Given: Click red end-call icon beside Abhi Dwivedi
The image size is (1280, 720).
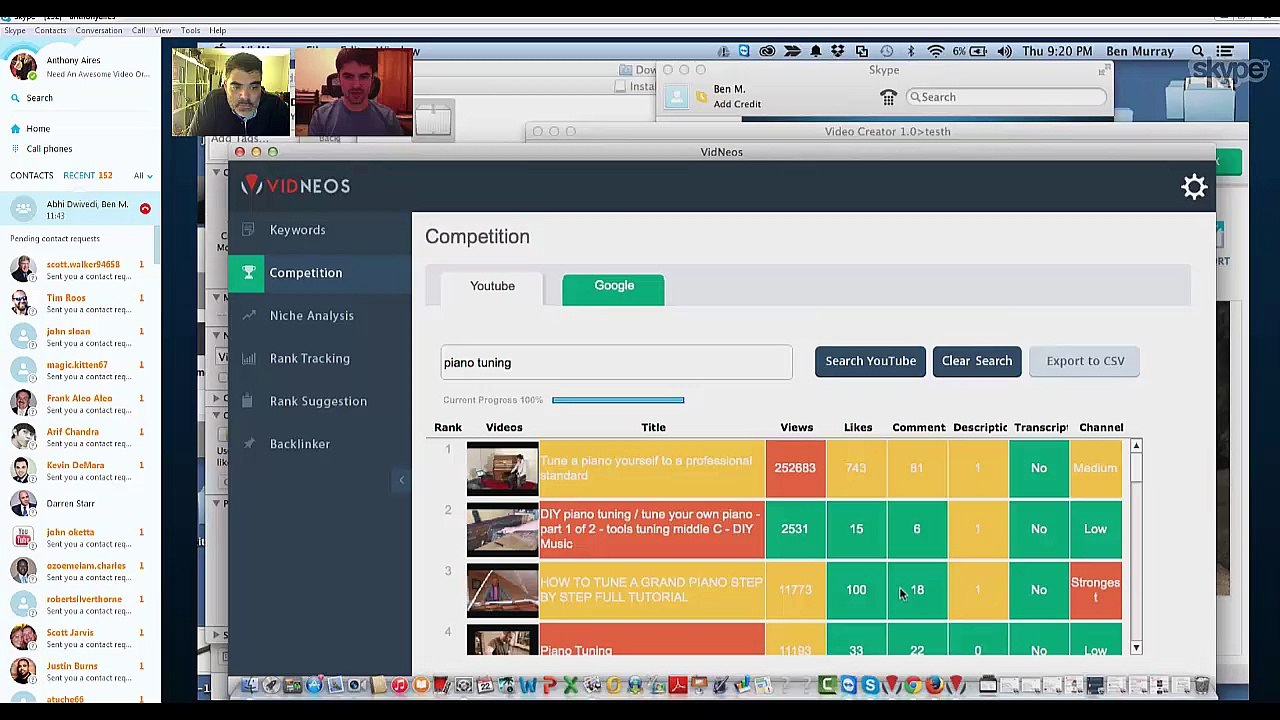Looking at the screenshot, I should 145,208.
